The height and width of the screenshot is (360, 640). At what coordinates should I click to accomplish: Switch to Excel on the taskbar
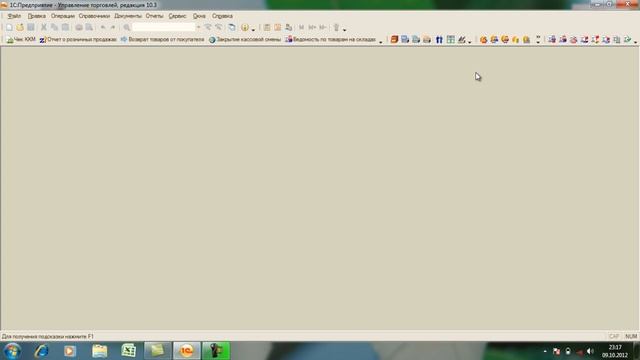pyautogui.click(x=129, y=351)
